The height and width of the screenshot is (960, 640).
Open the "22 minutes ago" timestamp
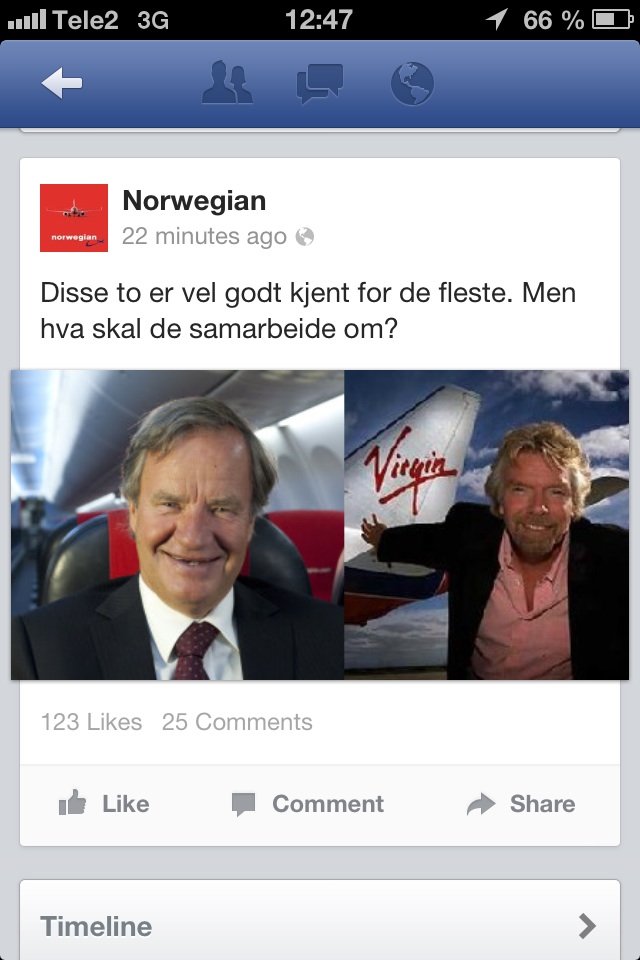coord(204,237)
